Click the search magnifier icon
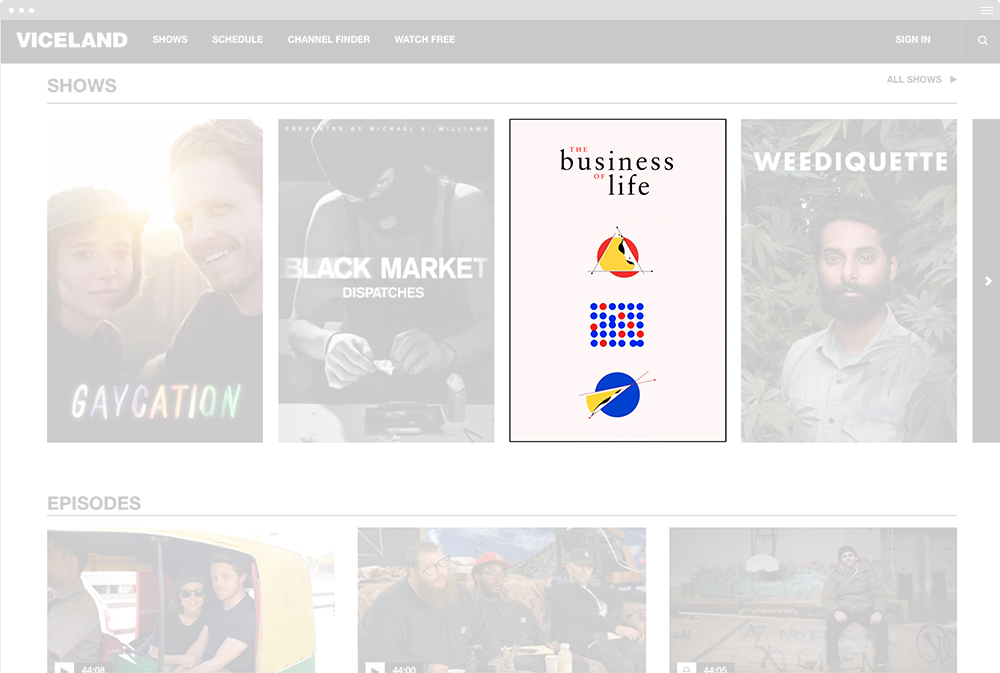Viewport: 1000px width, 673px height. [982, 40]
